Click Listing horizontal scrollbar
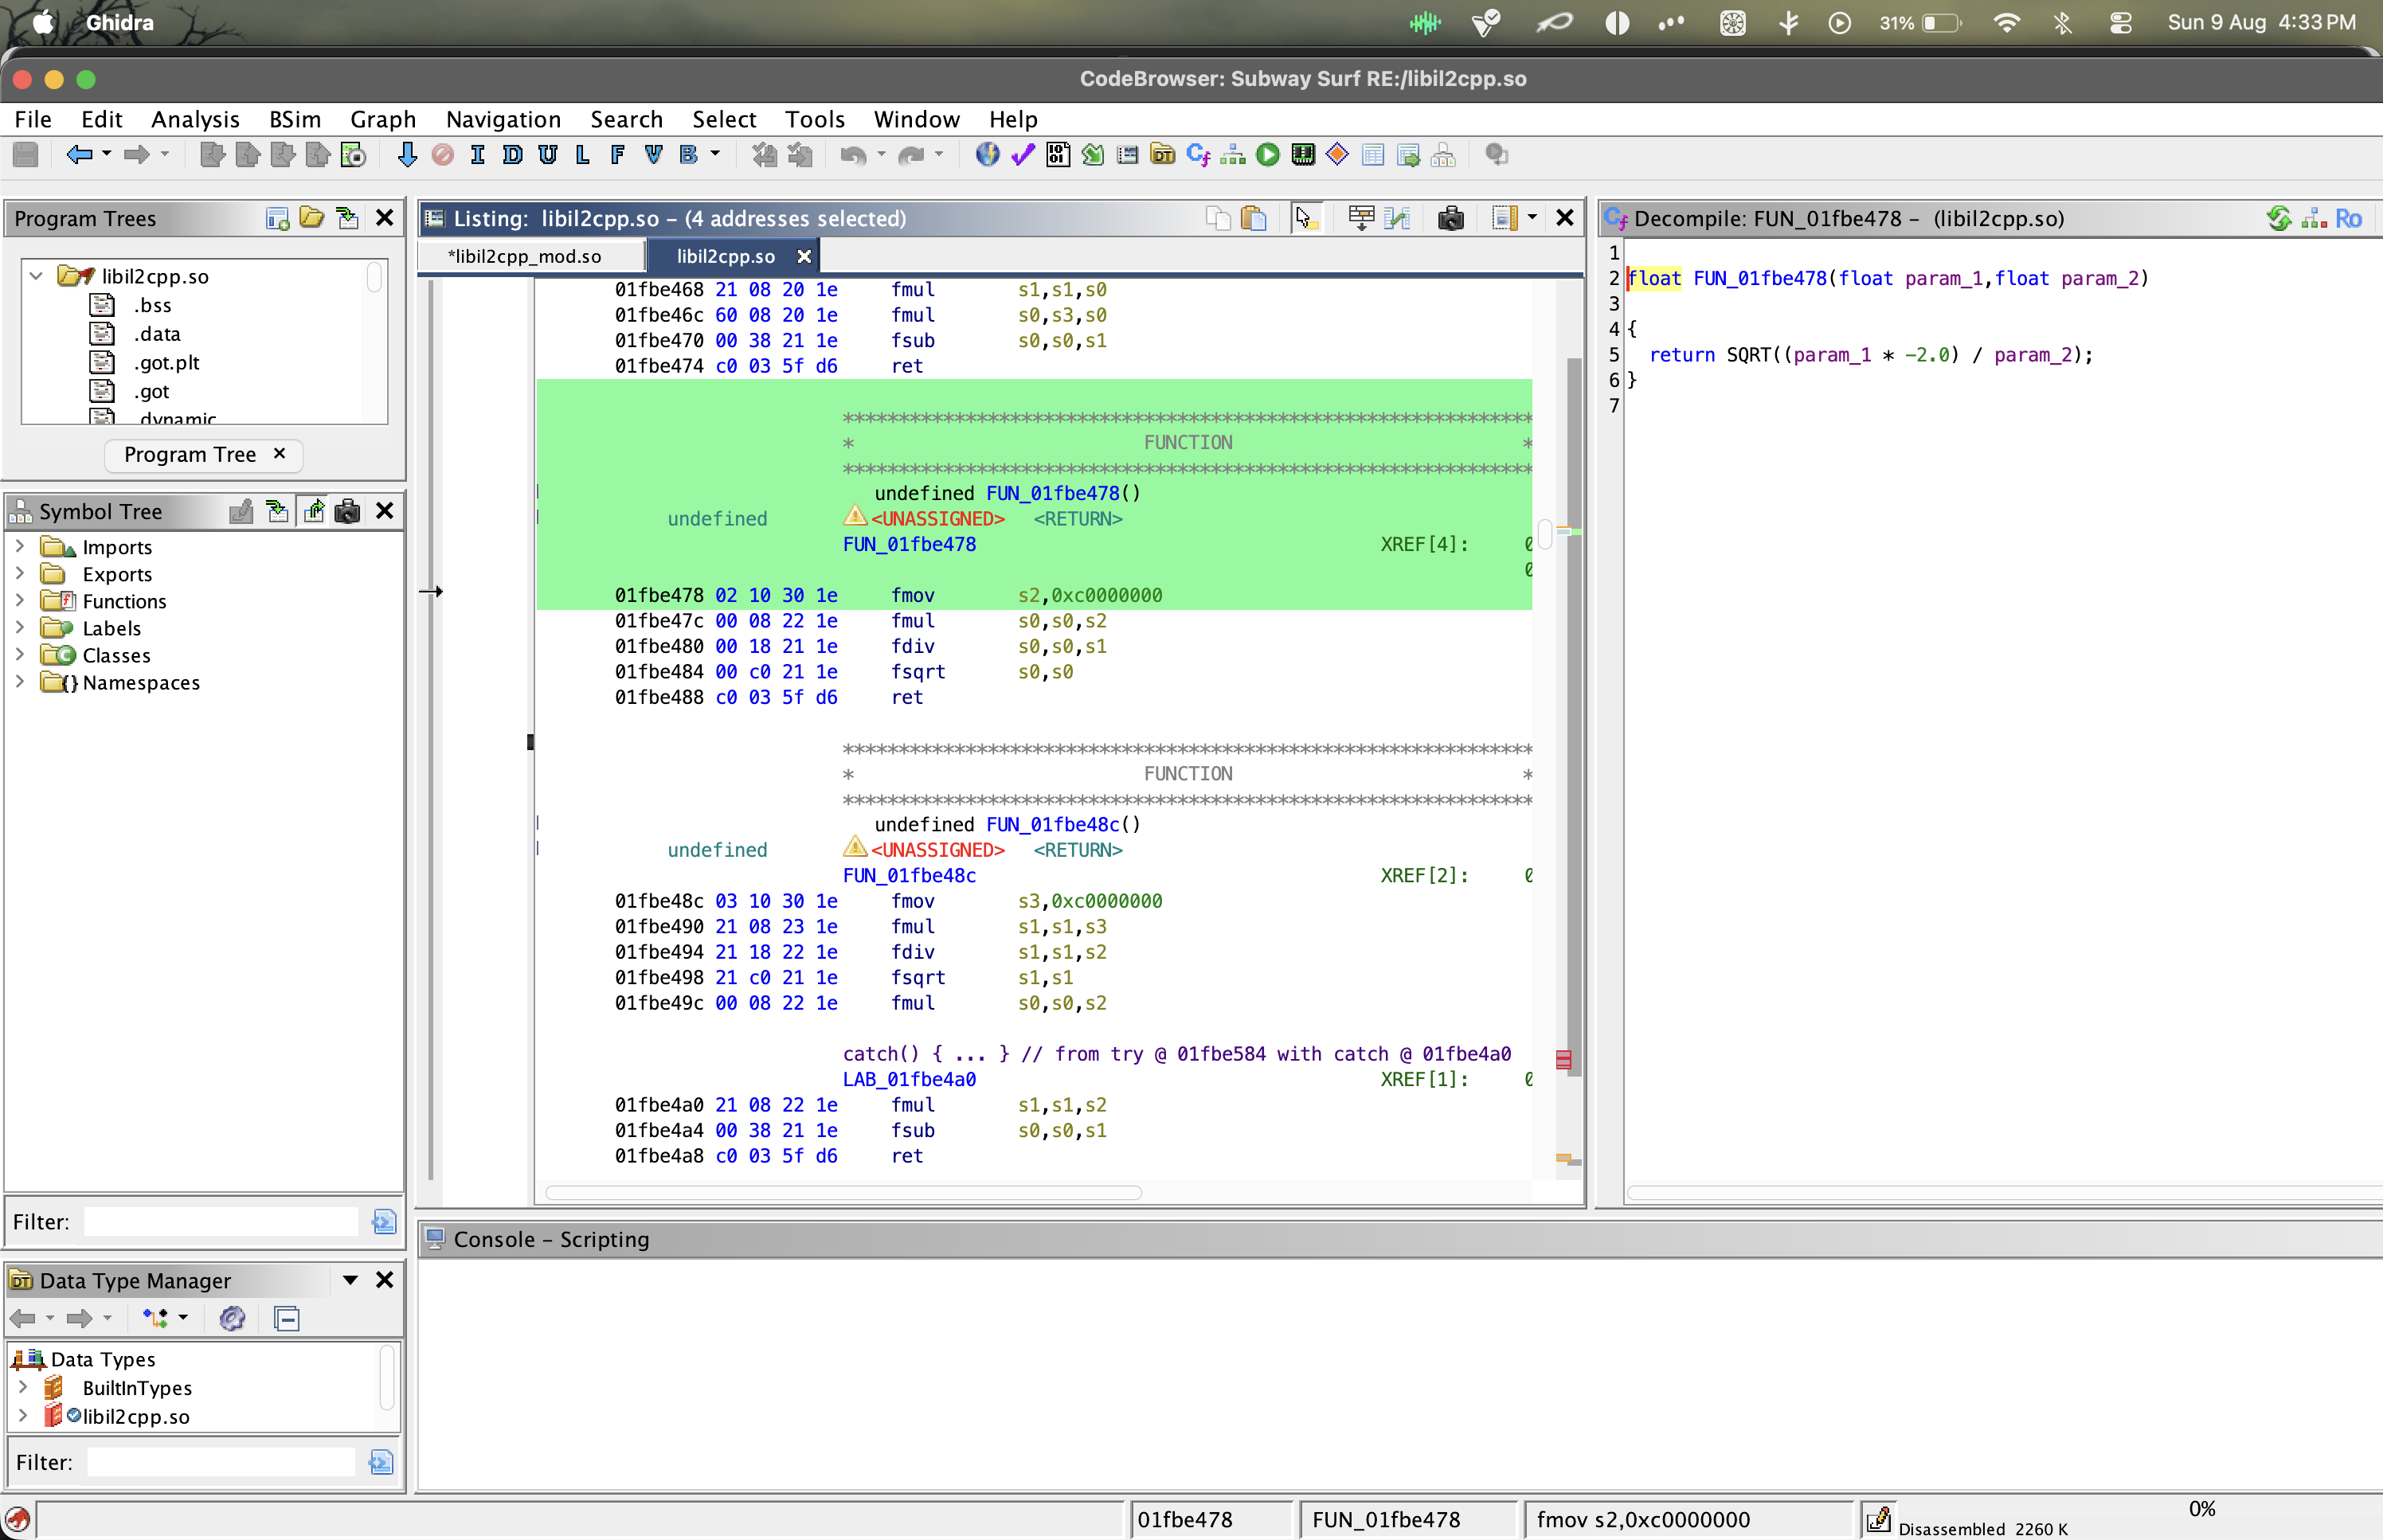Viewport: 2383px width, 1540px height. coord(843,1192)
